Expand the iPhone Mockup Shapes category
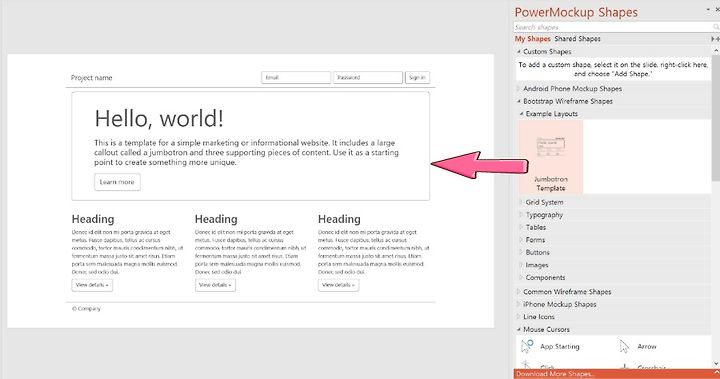The height and width of the screenshot is (379, 720). click(x=519, y=304)
